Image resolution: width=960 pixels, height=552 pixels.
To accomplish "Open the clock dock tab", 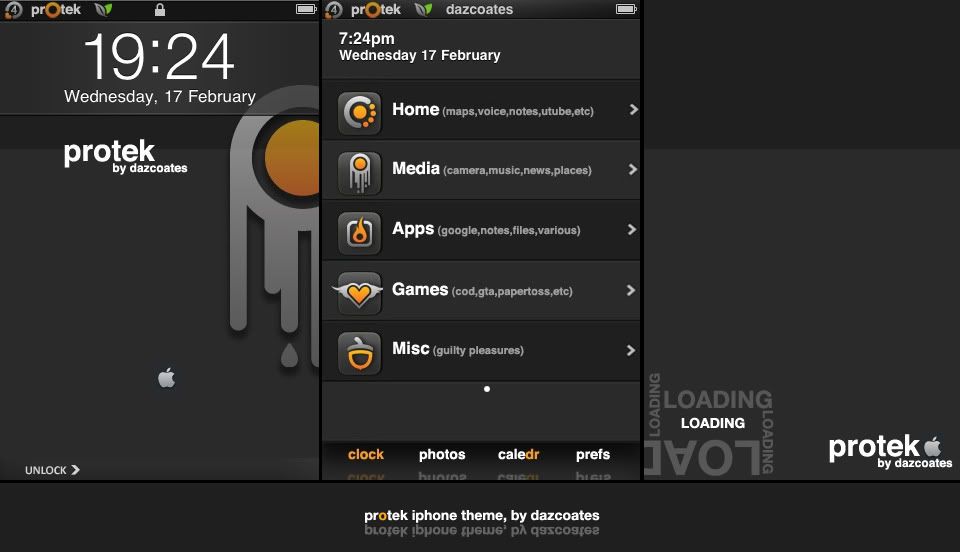I will pos(366,455).
